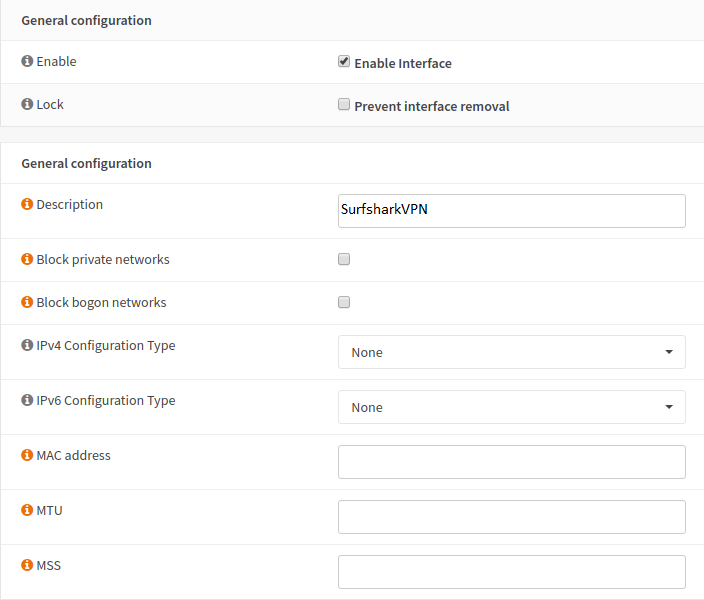
Task: Open help icon next to MTU
Action: (x=27, y=511)
